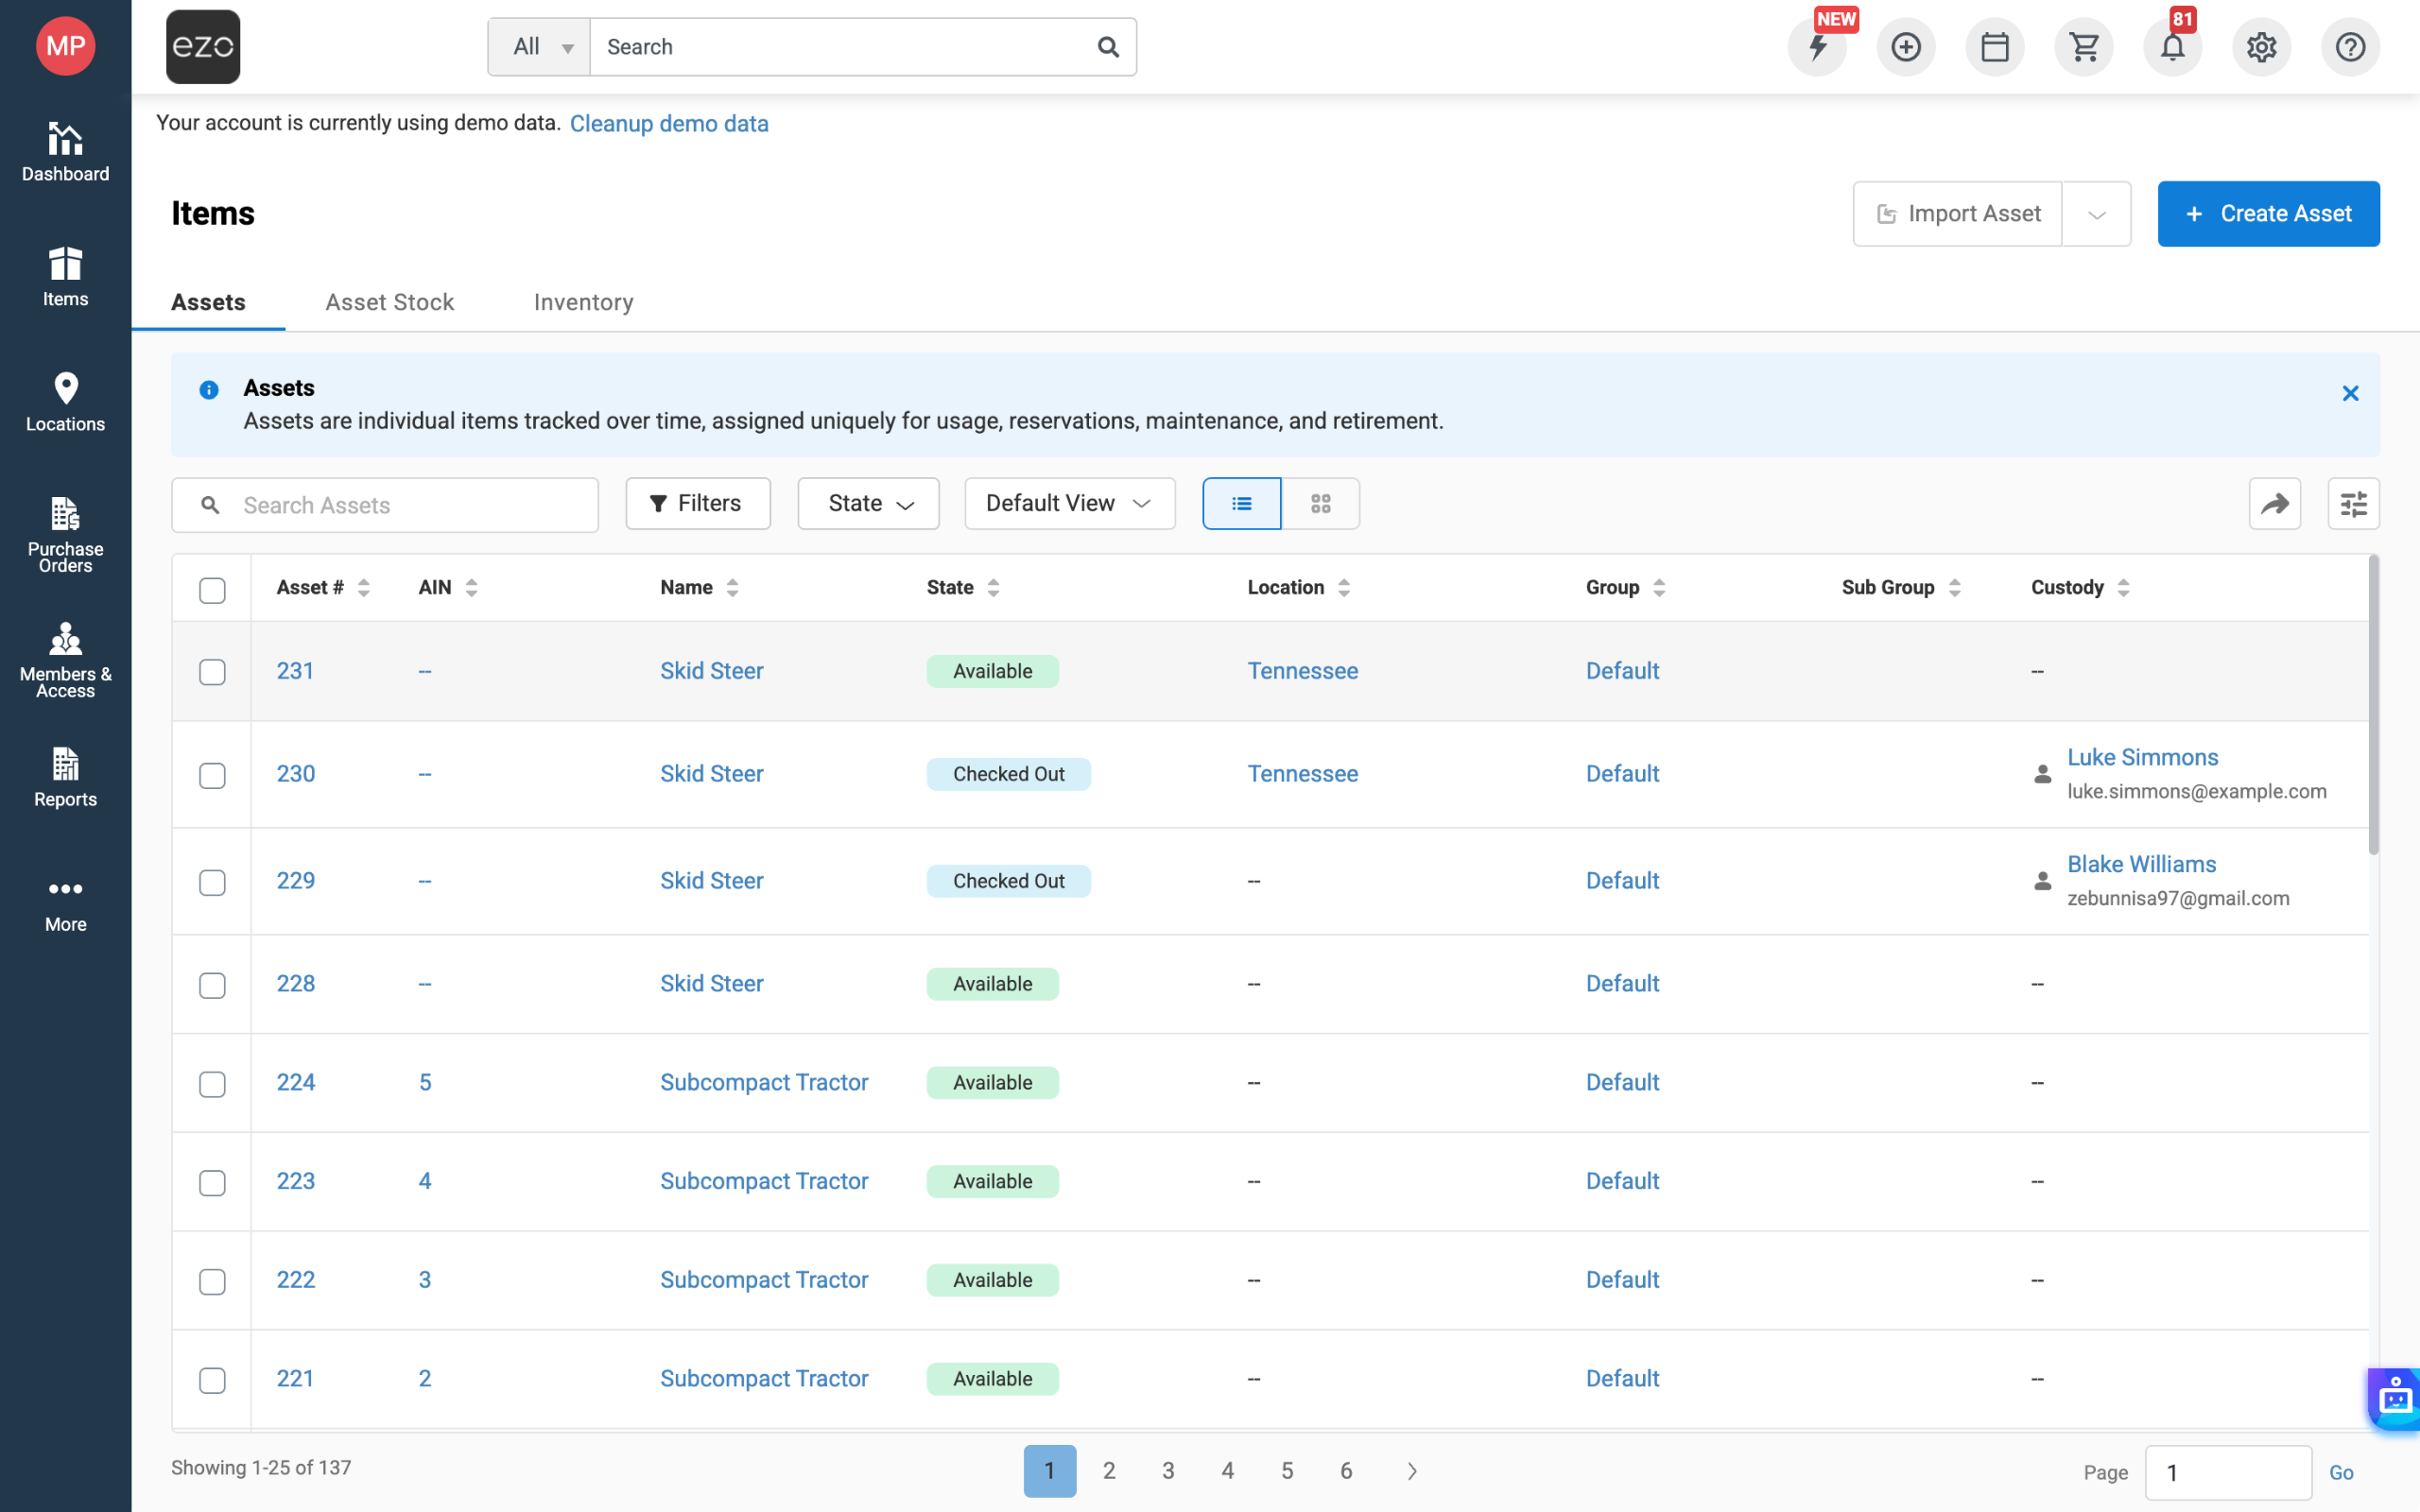Click the Create Asset button
2420x1512 pixels.
(2267, 214)
